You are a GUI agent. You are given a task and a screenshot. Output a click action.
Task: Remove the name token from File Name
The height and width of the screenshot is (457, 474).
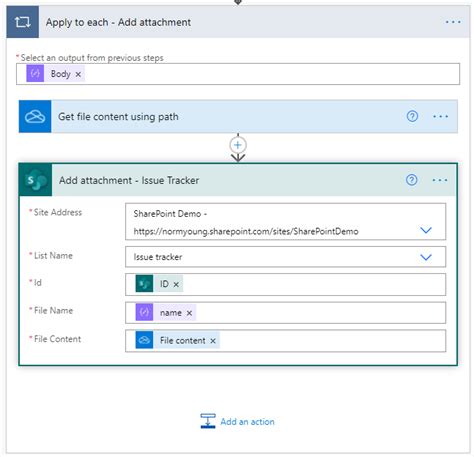pyautogui.click(x=189, y=313)
